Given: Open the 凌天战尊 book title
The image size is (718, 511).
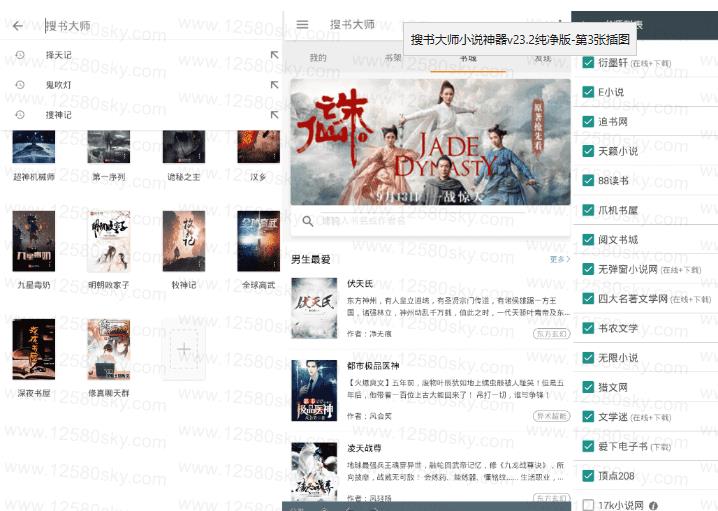Looking at the screenshot, I should (x=364, y=448).
